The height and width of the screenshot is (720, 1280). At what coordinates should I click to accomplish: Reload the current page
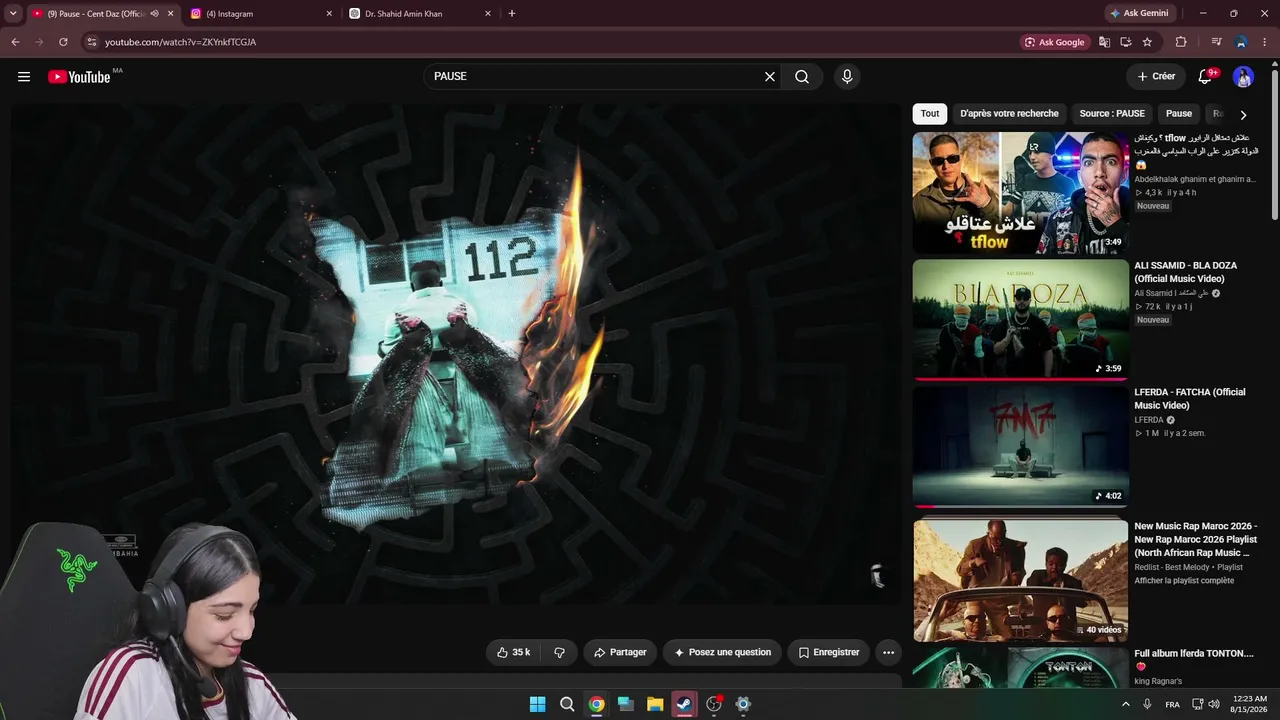(x=63, y=42)
